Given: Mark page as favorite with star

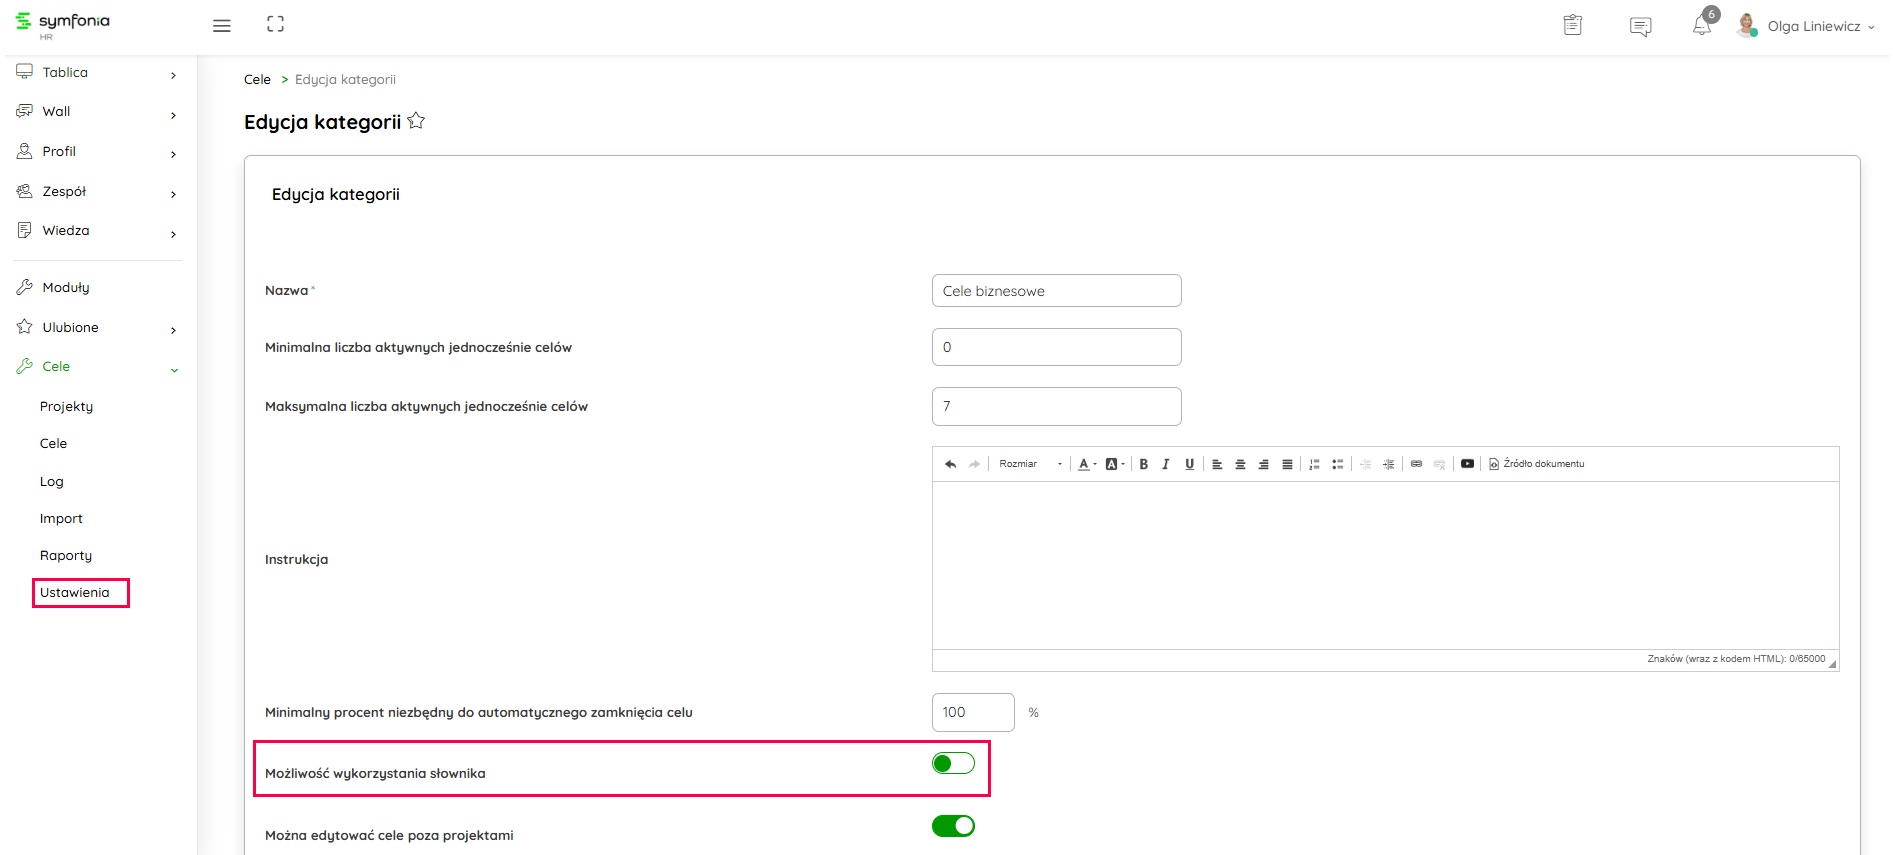Looking at the screenshot, I should pos(416,121).
